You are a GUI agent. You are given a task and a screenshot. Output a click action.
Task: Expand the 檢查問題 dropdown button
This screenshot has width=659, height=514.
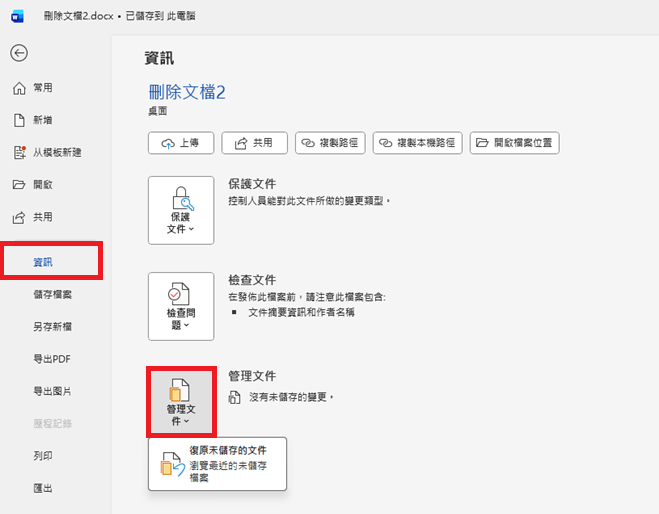(x=181, y=306)
